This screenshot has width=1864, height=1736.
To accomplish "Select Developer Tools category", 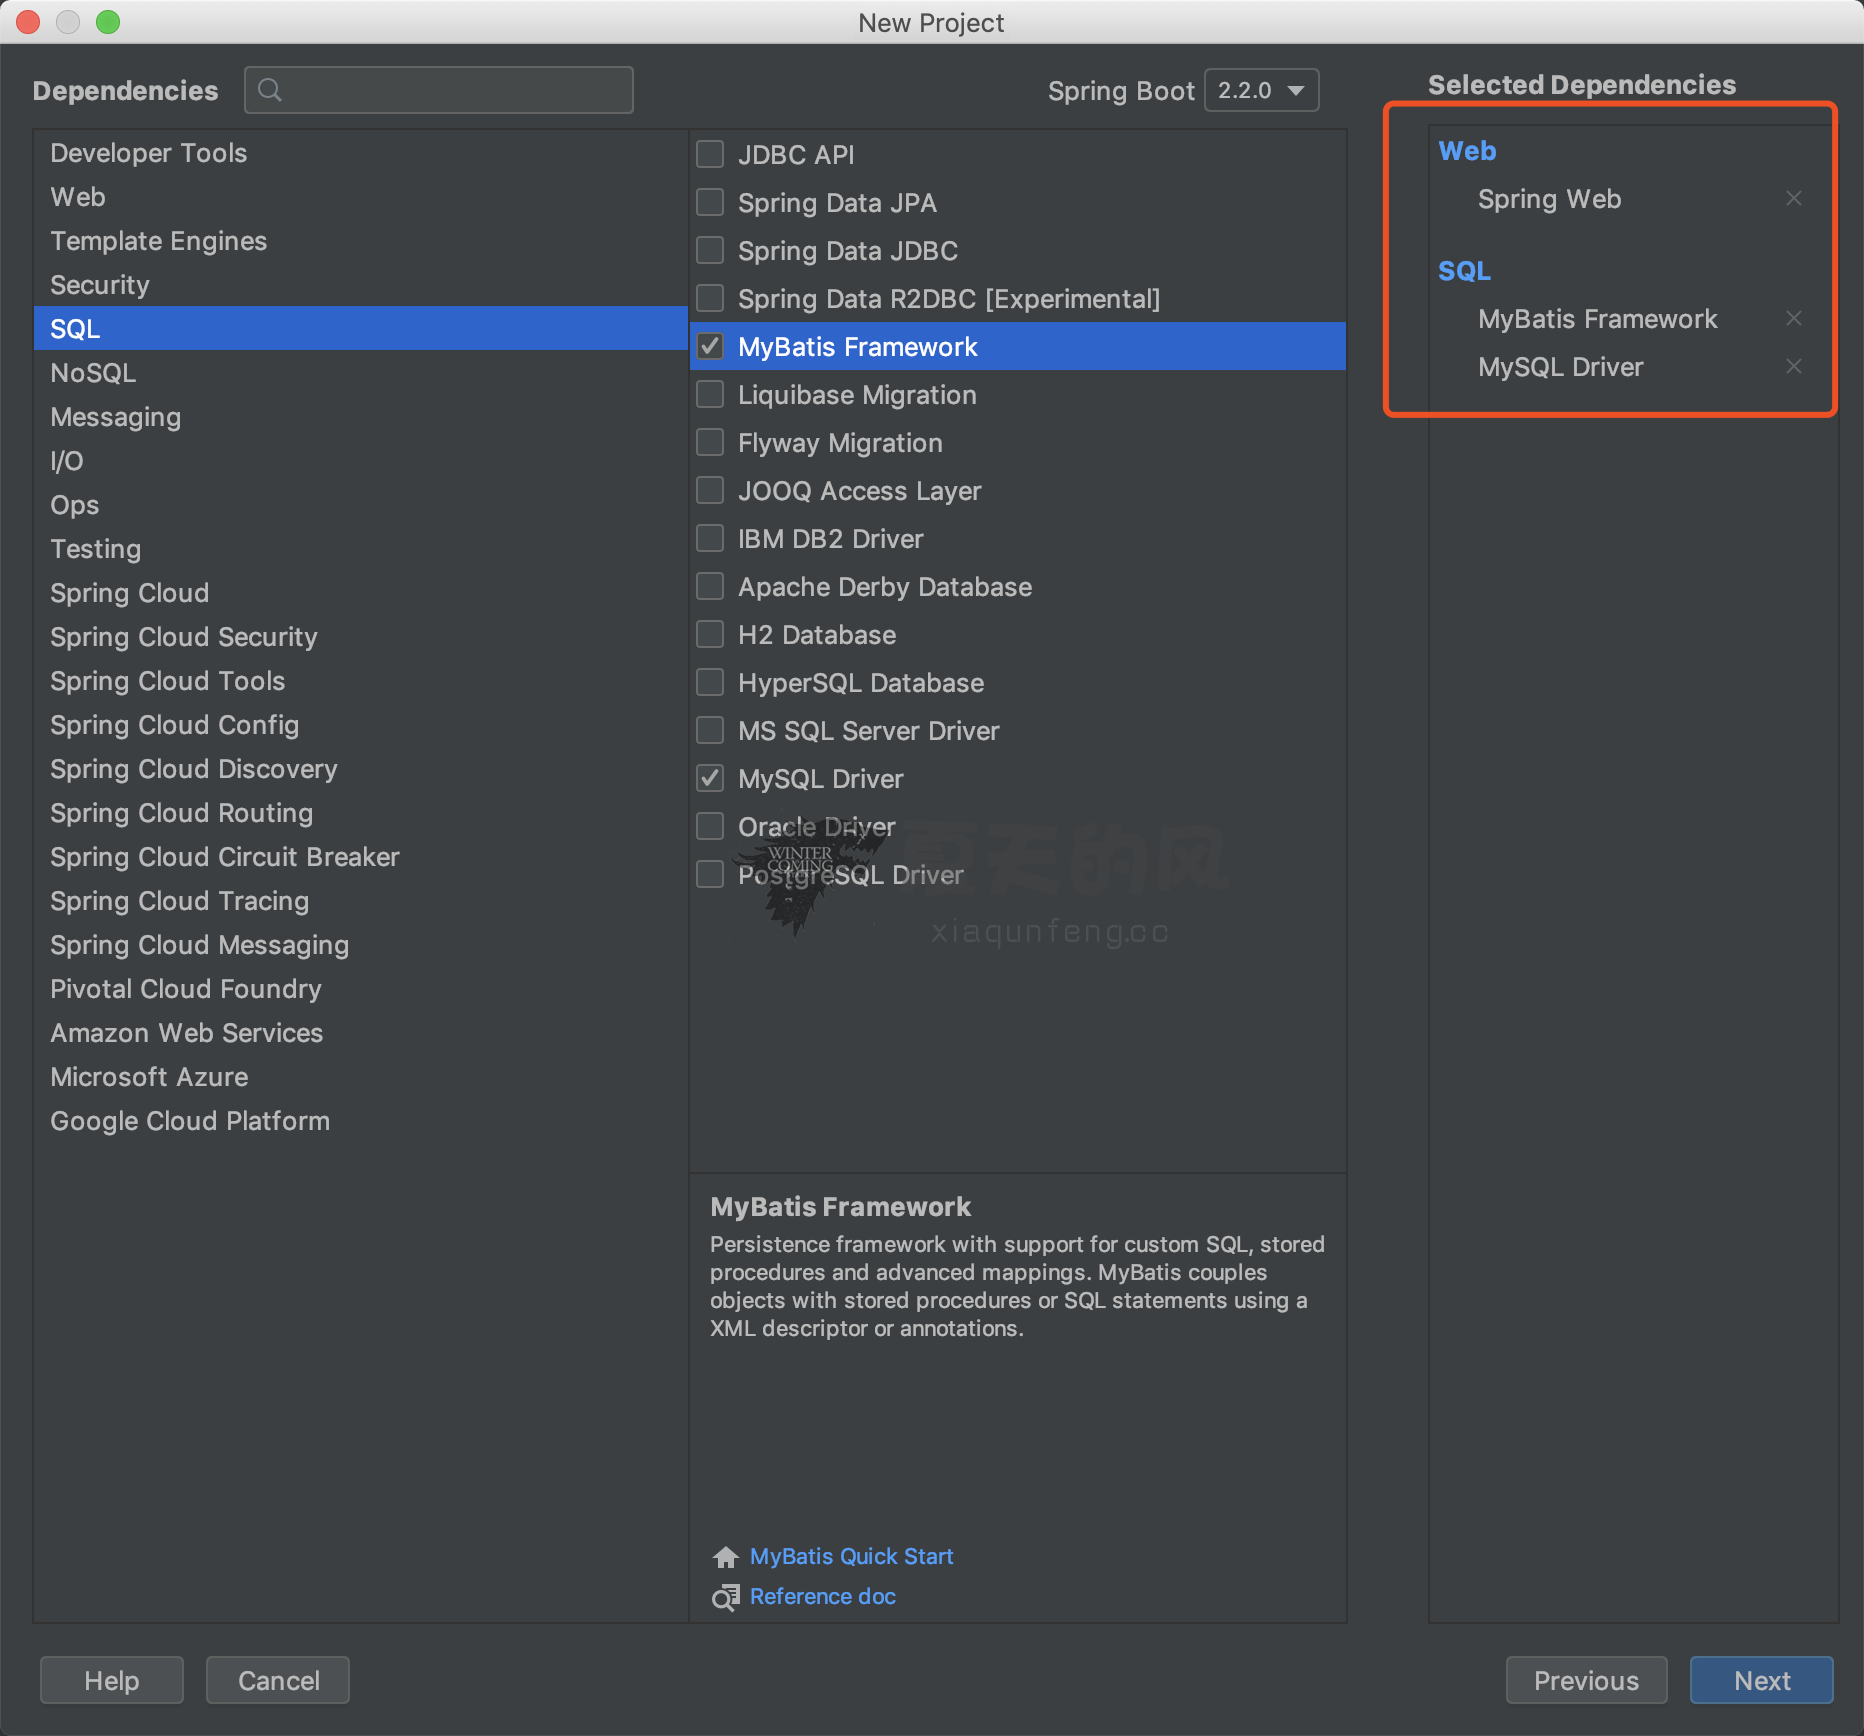I will pos(360,153).
